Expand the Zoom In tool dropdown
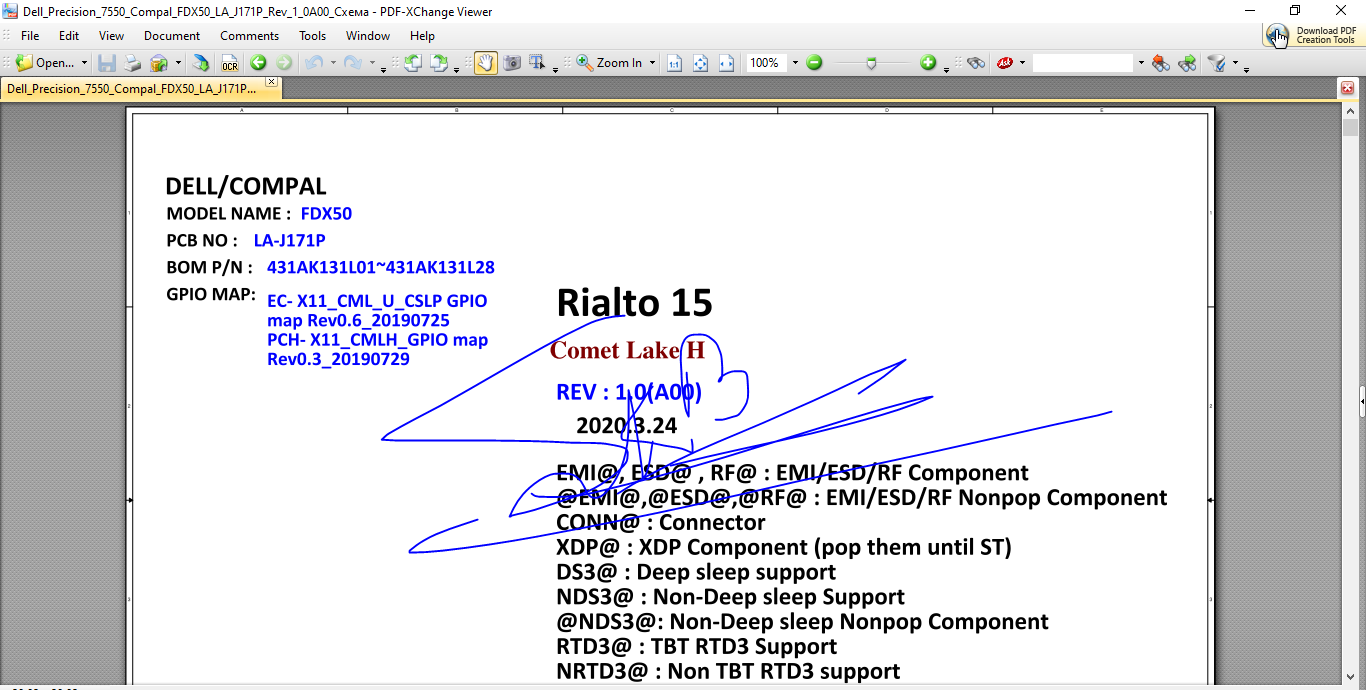1366x690 pixels. 652,63
